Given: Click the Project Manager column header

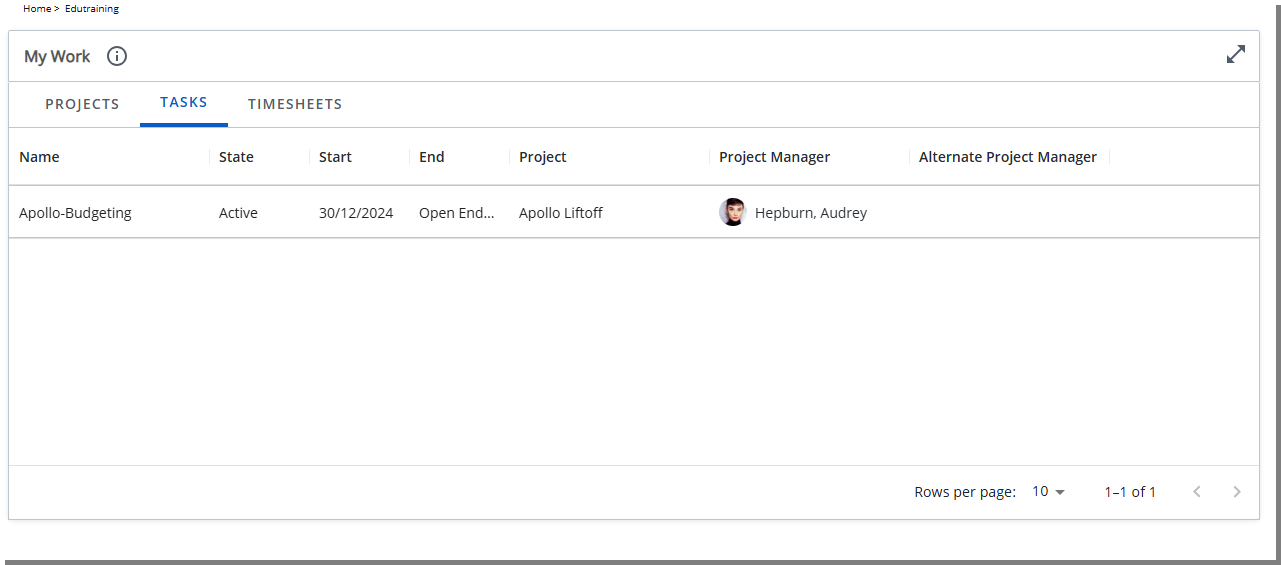Looking at the screenshot, I should (x=774, y=157).
